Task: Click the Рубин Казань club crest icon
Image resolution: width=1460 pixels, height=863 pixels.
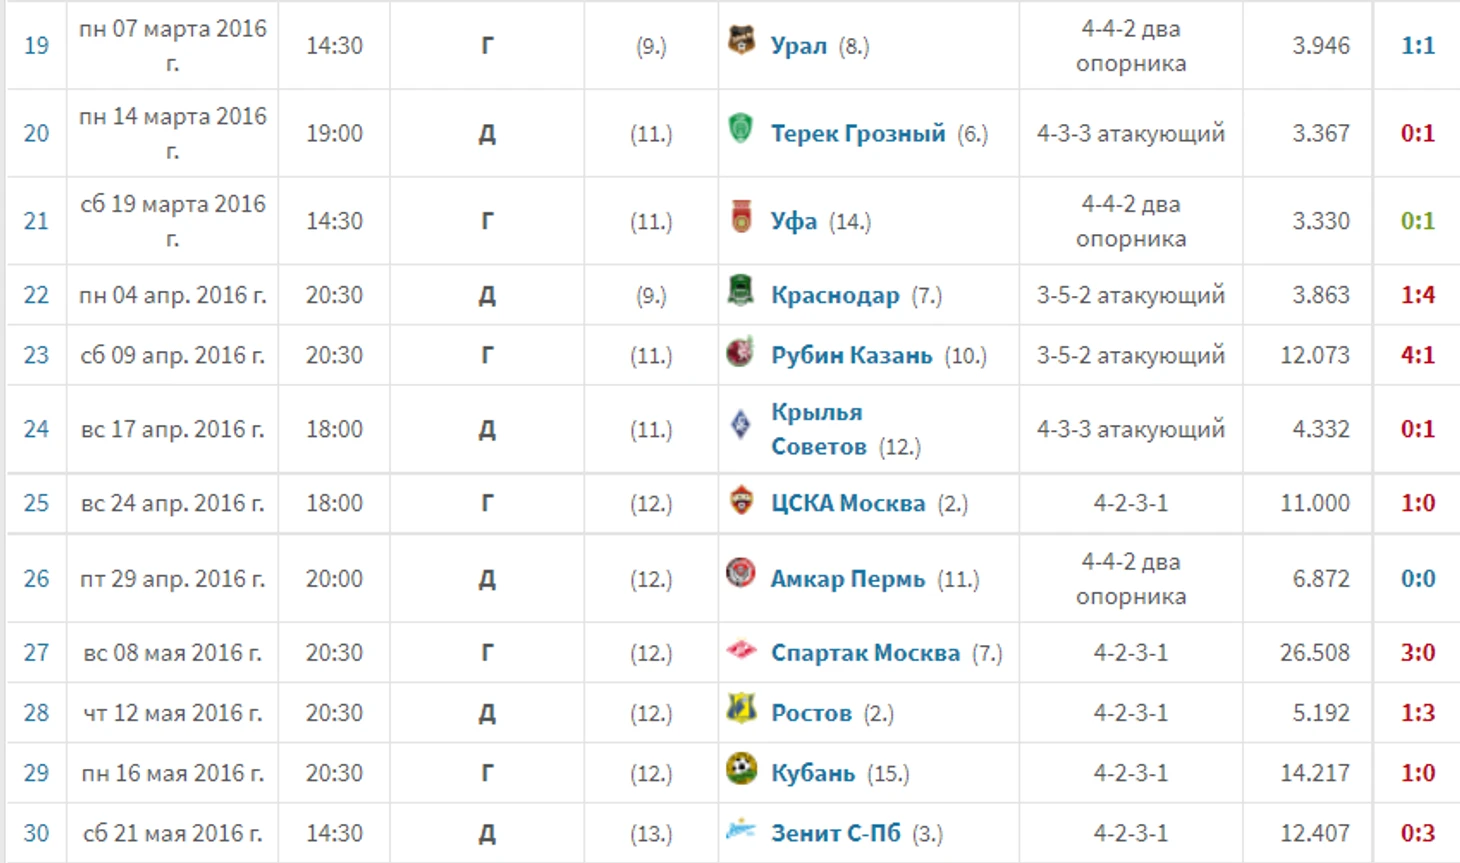Action: pos(741,351)
